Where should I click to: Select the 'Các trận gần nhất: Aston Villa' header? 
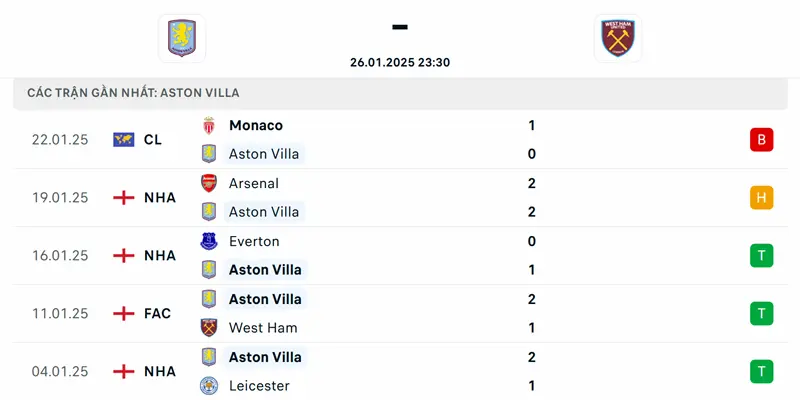(x=133, y=93)
